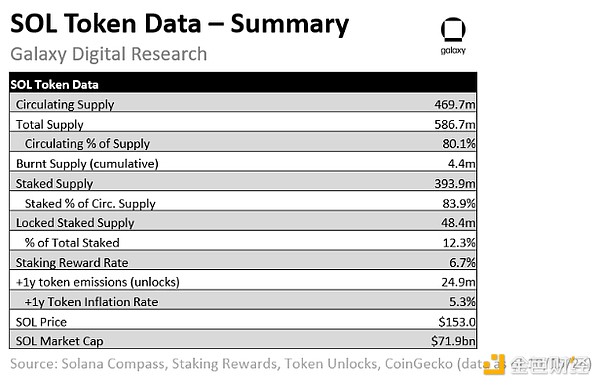Viewport: 600px width, 386px height.
Task: Click the $71.9bn market cap value
Action: point(453,341)
